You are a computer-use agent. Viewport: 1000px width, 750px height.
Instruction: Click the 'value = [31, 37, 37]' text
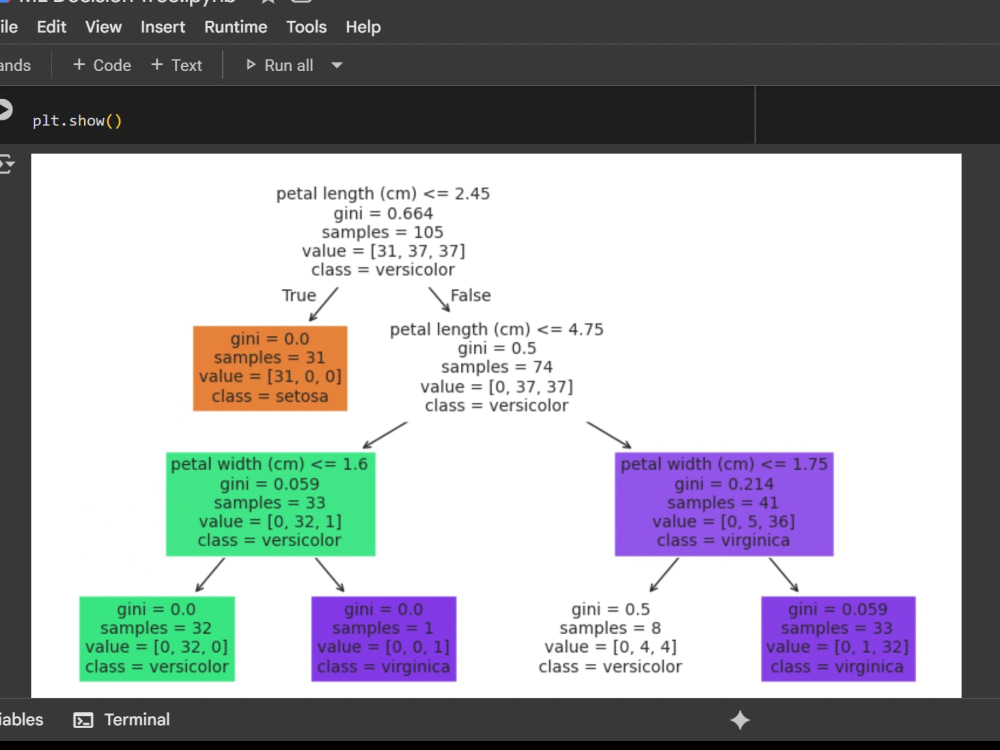(x=383, y=251)
